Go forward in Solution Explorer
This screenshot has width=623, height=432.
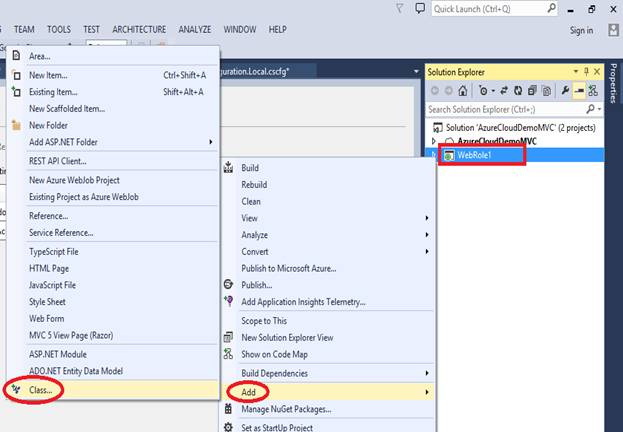449,91
